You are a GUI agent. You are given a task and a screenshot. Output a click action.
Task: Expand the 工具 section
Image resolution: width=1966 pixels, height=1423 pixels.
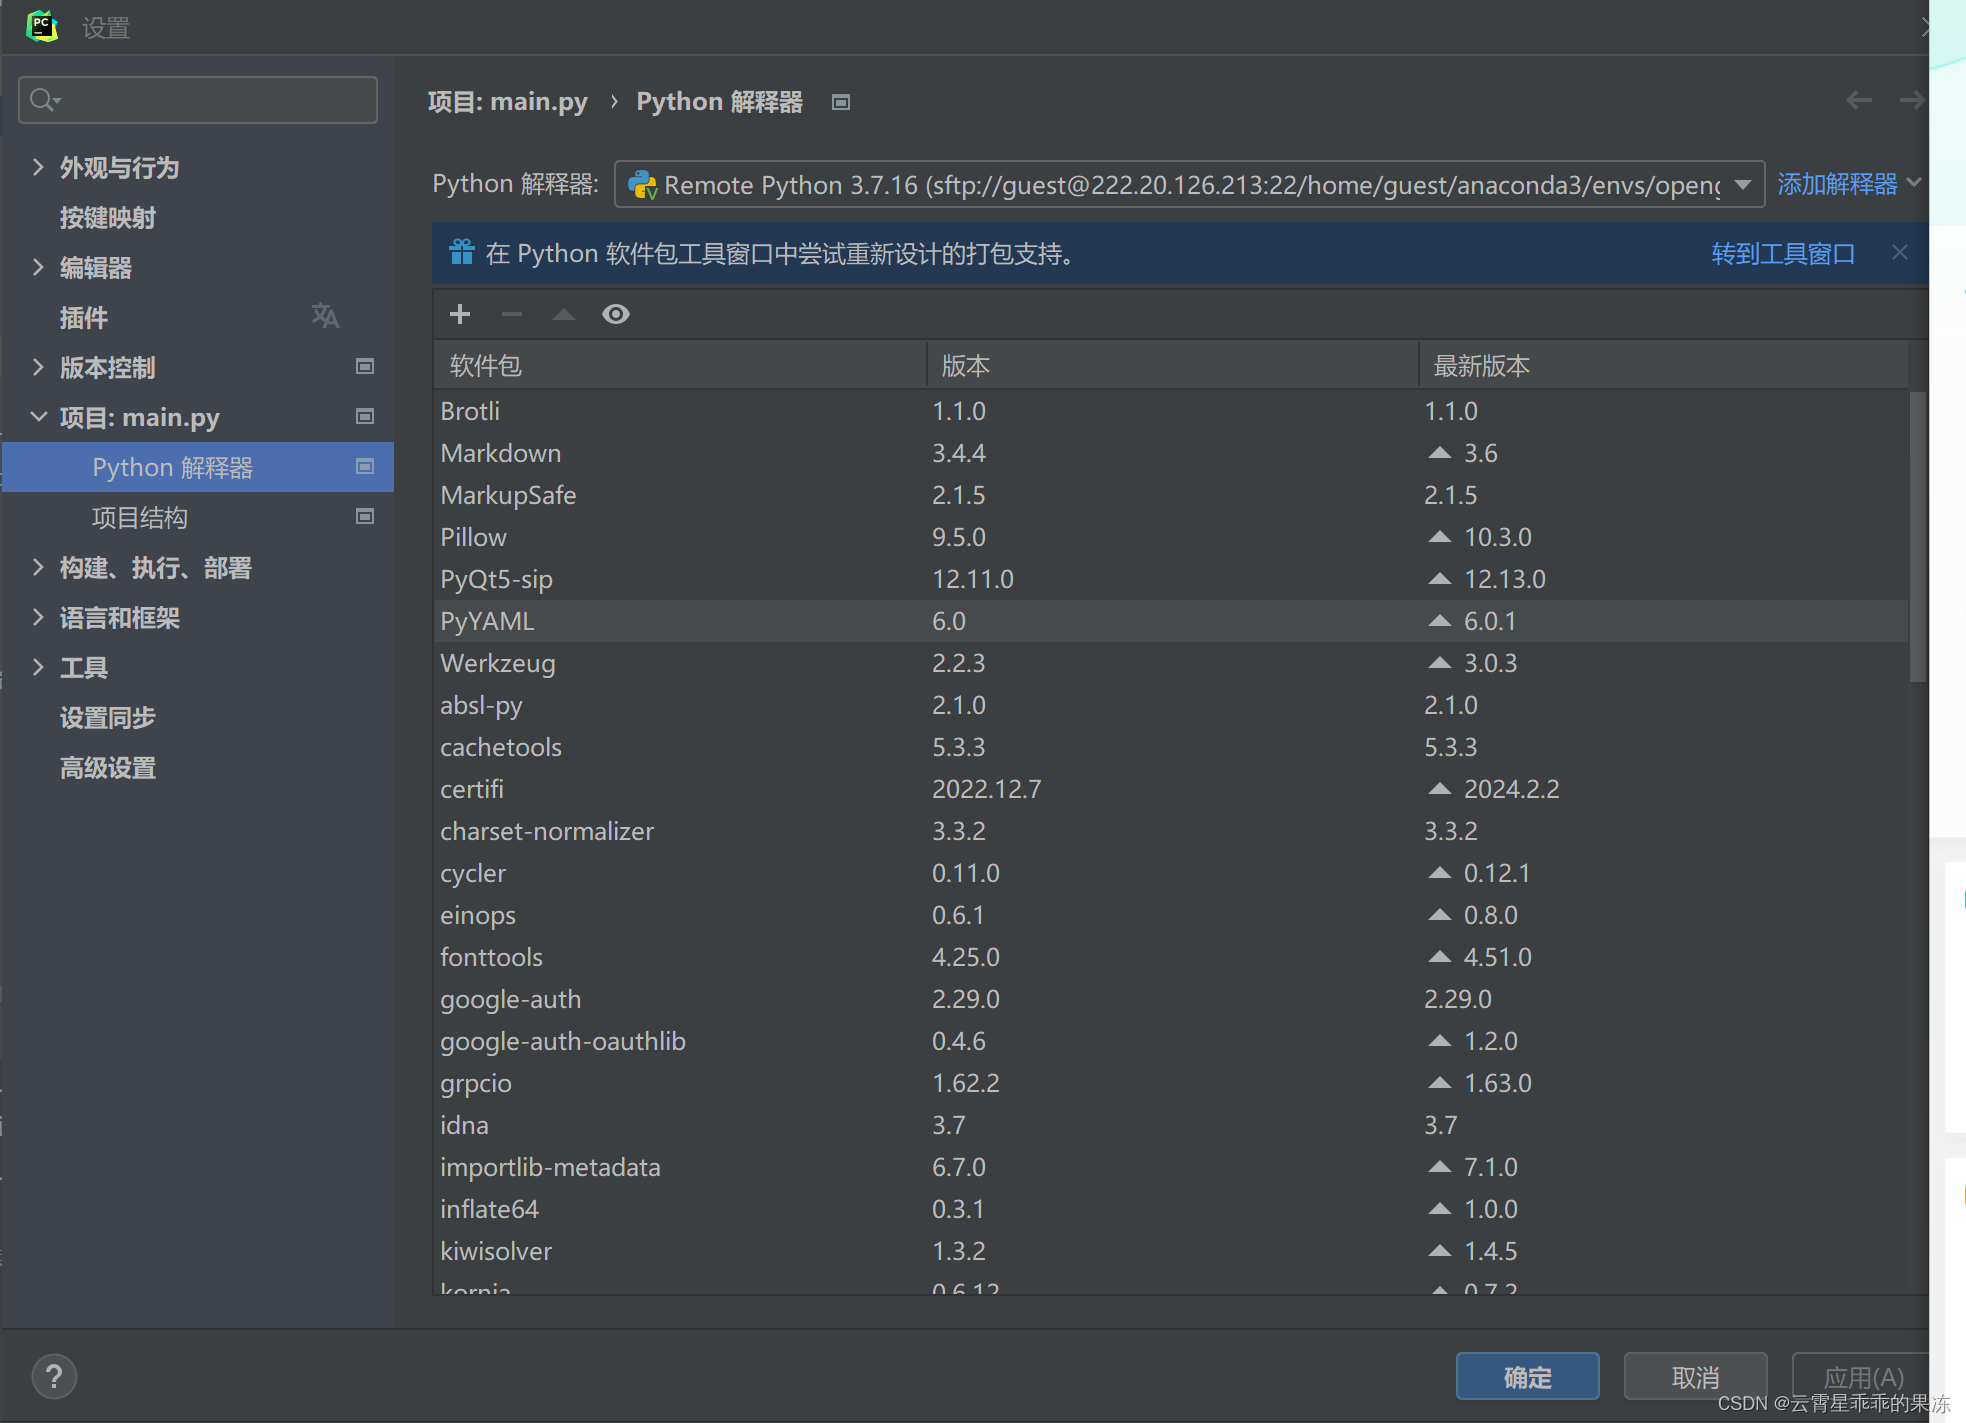click(38, 667)
